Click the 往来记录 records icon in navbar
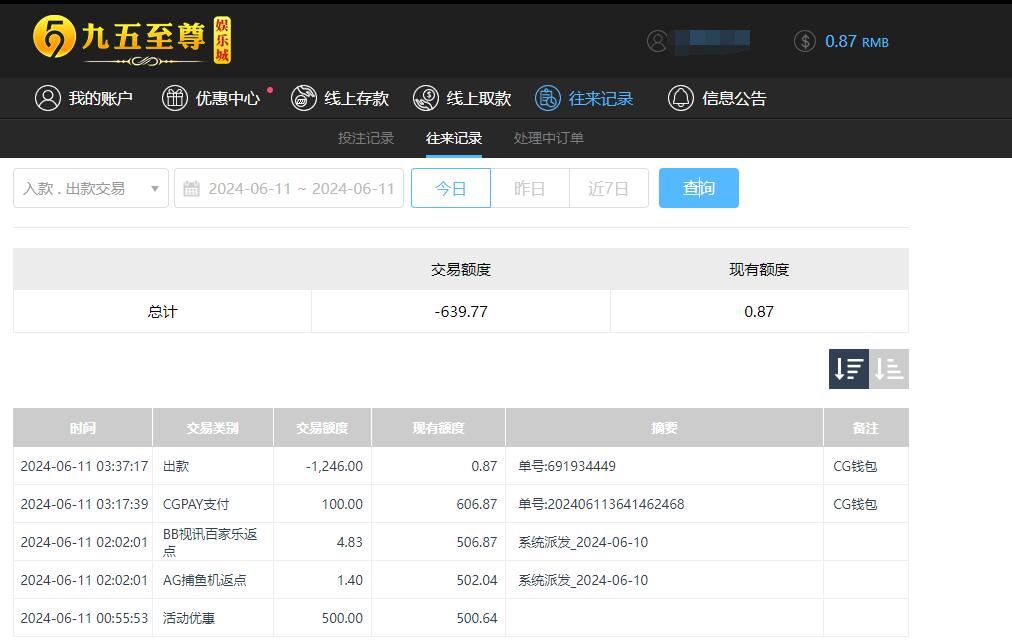The height and width of the screenshot is (644, 1012). point(548,98)
